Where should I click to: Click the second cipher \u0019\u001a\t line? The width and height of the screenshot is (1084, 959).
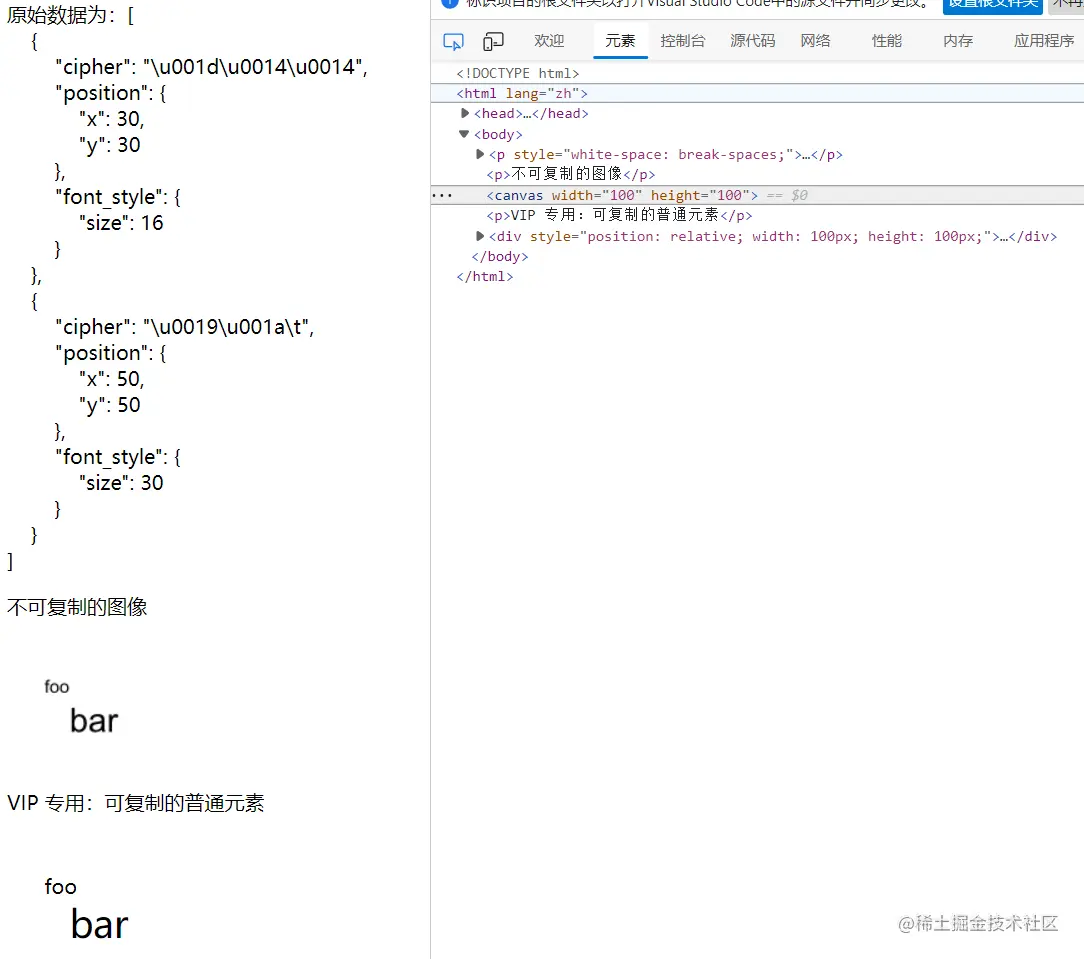pyautogui.click(x=185, y=327)
